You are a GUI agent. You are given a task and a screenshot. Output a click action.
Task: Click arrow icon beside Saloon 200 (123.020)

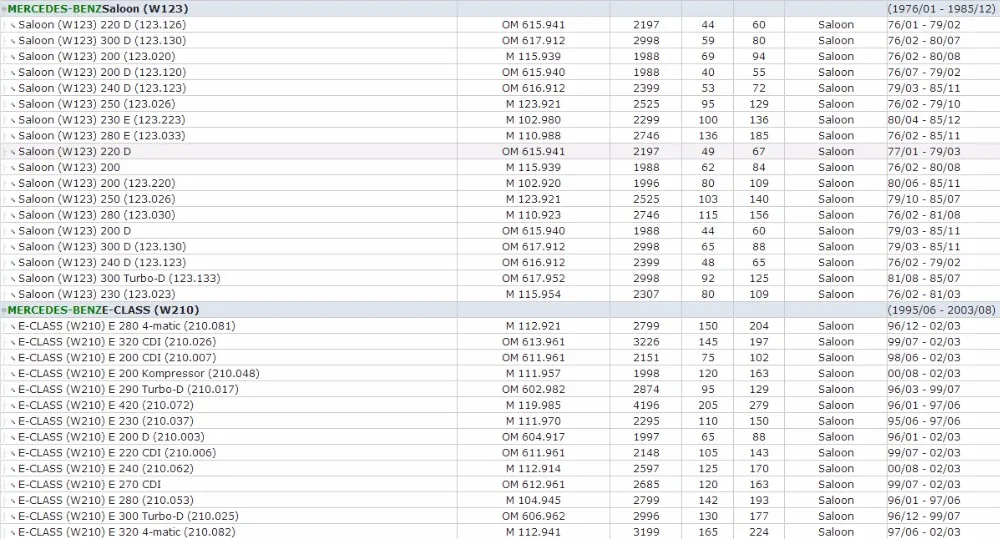[x=13, y=57]
